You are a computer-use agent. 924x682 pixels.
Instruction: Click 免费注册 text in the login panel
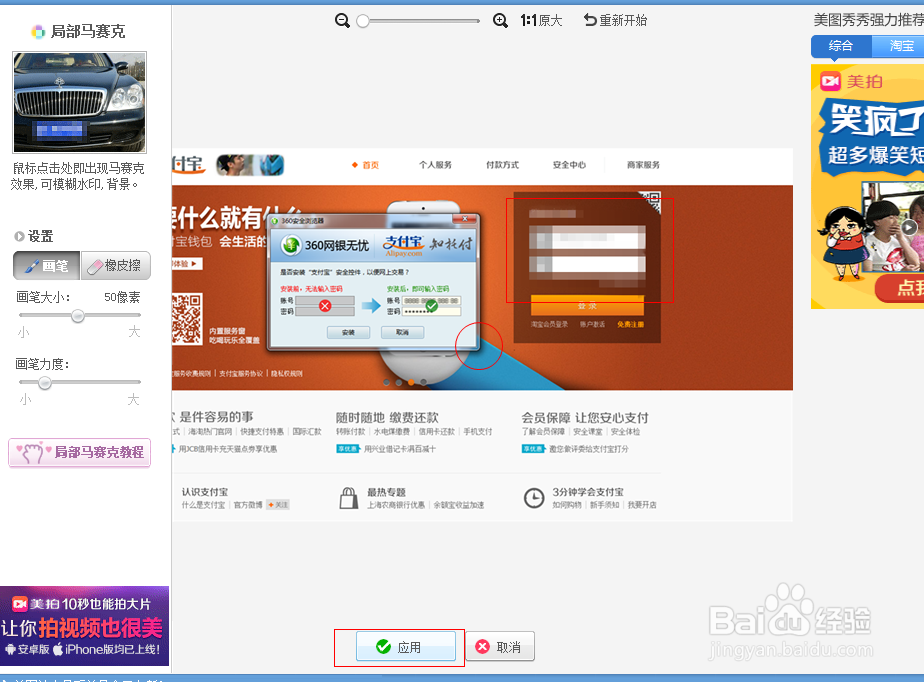pos(631,324)
